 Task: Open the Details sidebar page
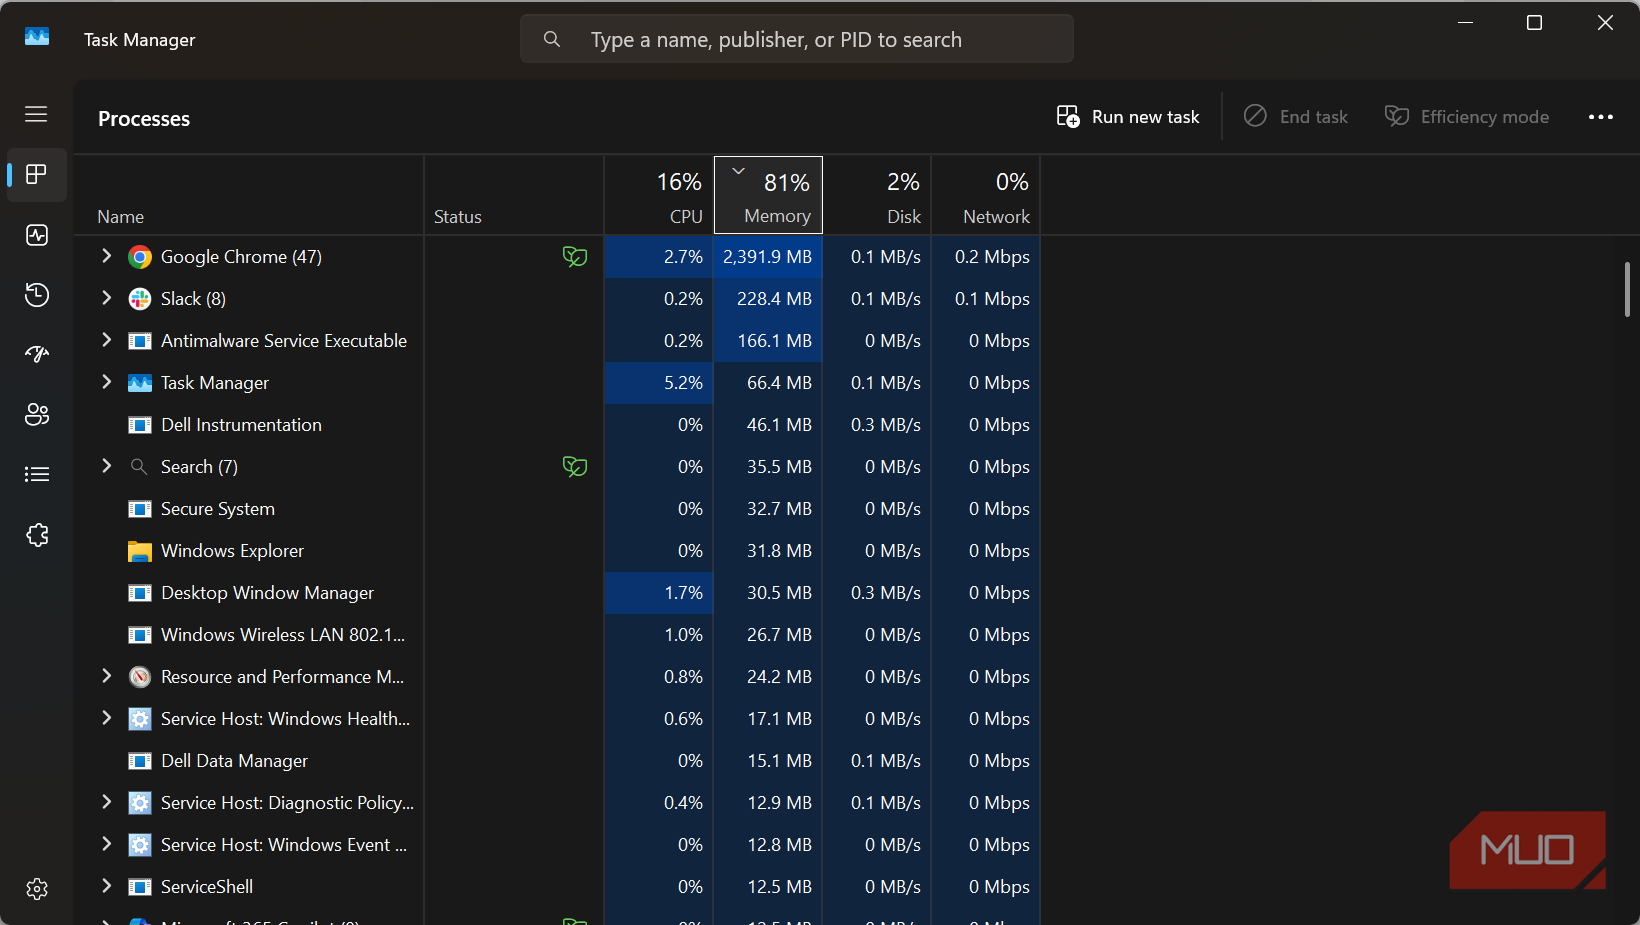coord(36,474)
